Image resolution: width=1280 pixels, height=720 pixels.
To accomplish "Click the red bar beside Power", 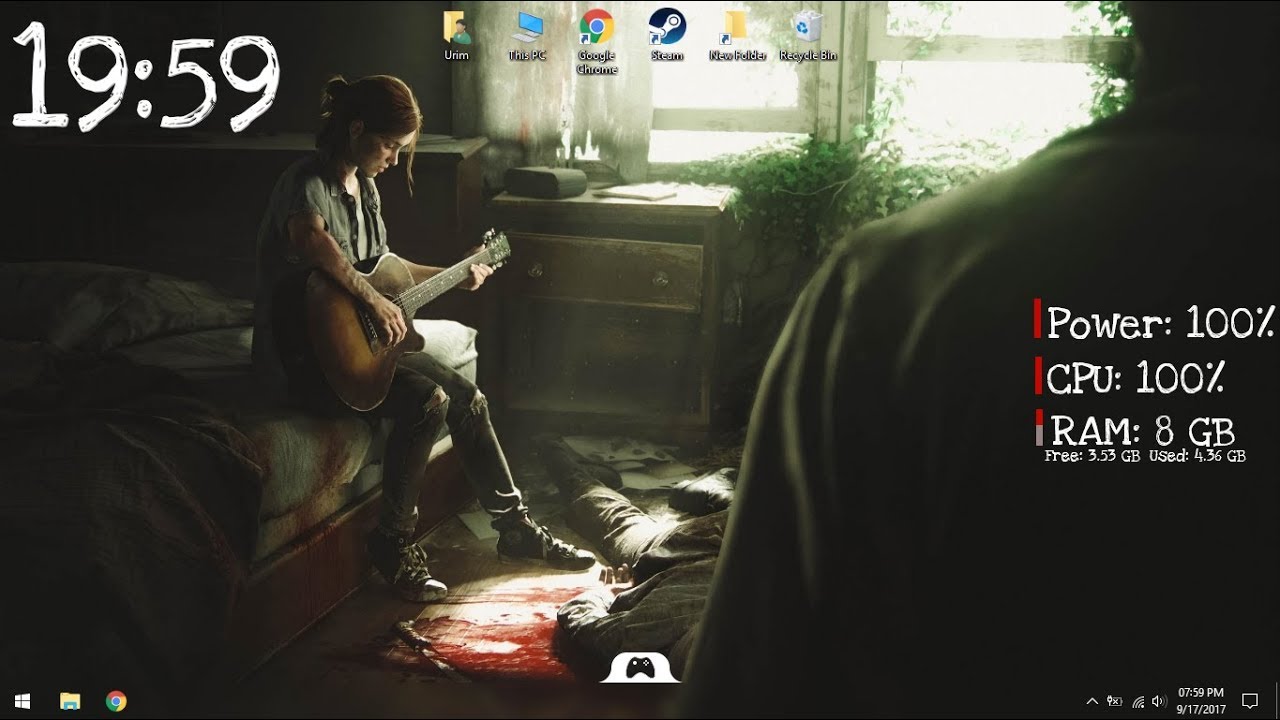I will [x=1038, y=318].
